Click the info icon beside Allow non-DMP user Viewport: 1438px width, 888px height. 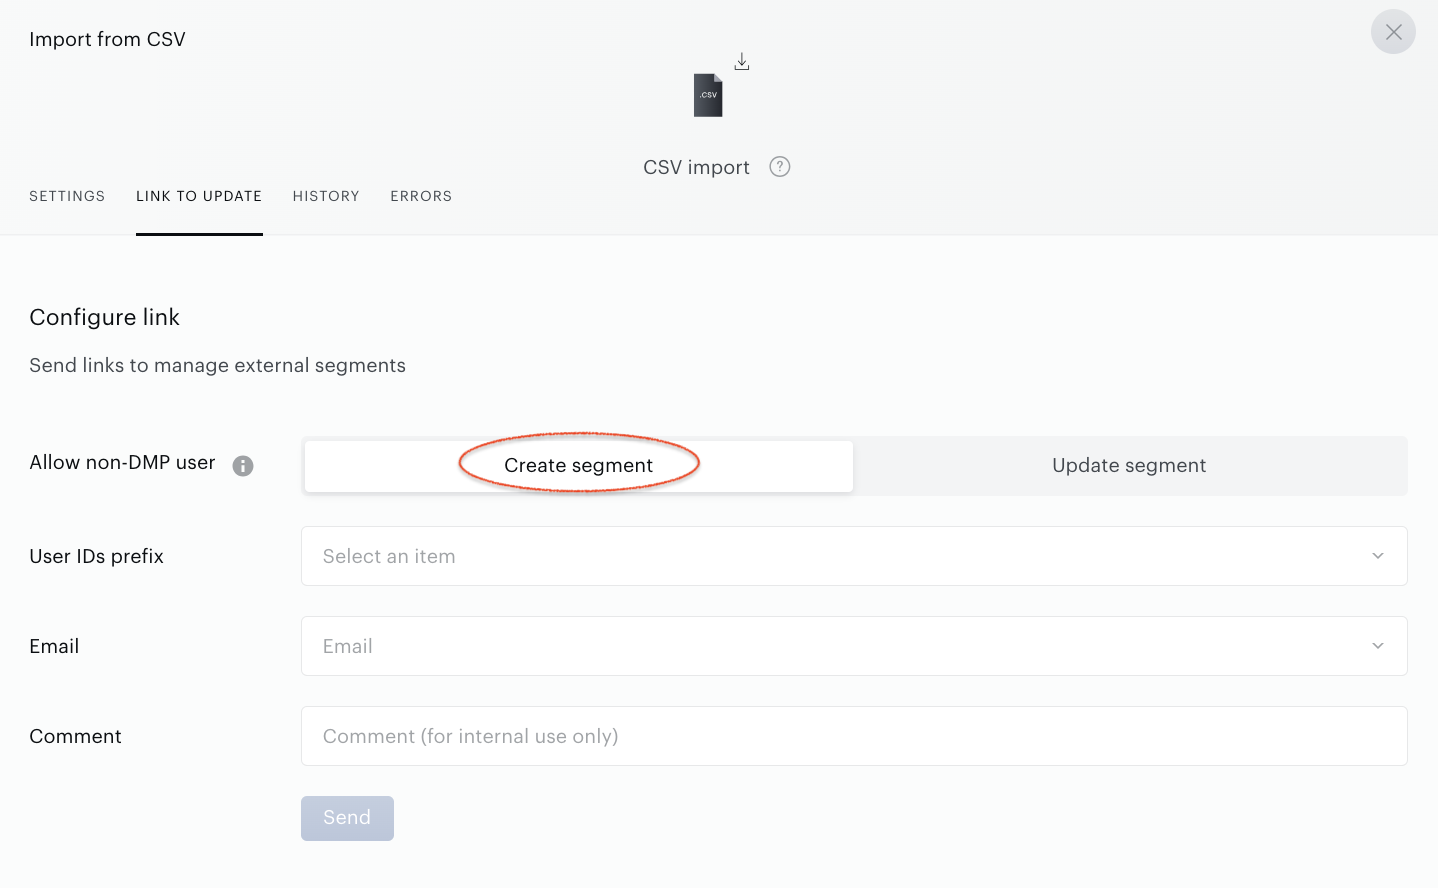click(243, 466)
